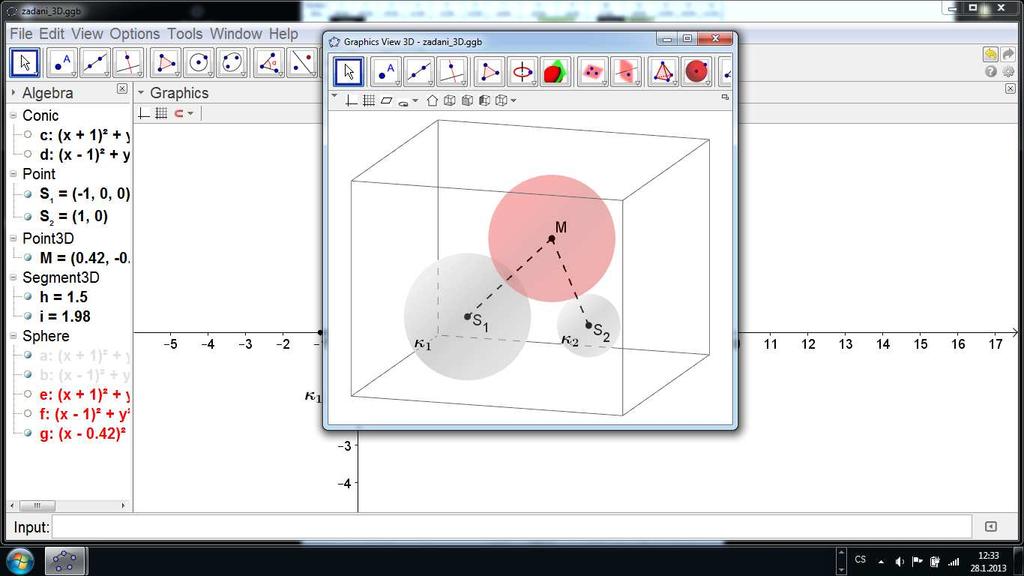Select Intersect Two Surfaces tool in 3D window

(556, 72)
